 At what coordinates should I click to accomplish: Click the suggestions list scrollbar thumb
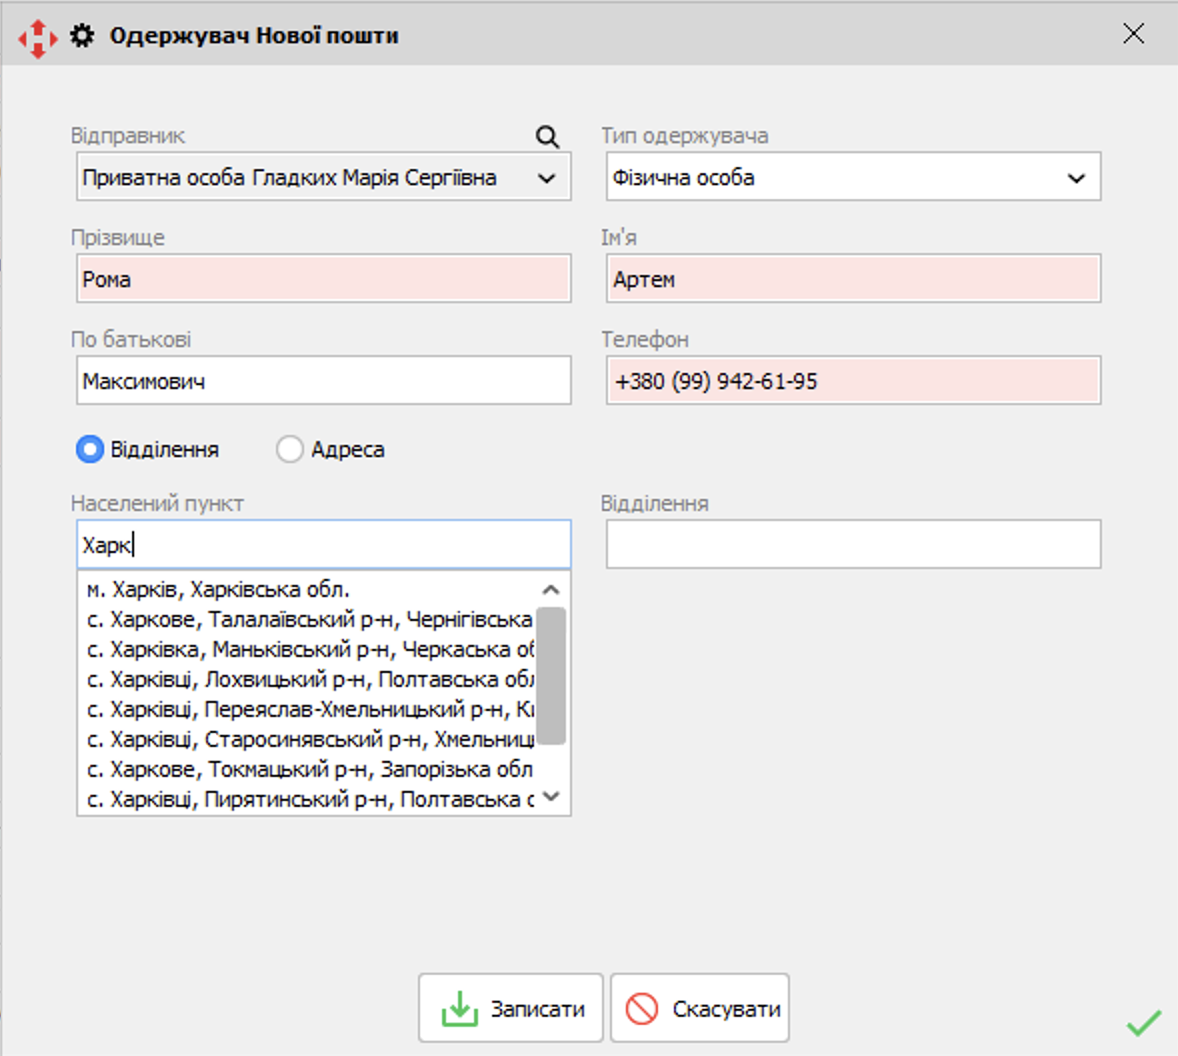(551, 675)
